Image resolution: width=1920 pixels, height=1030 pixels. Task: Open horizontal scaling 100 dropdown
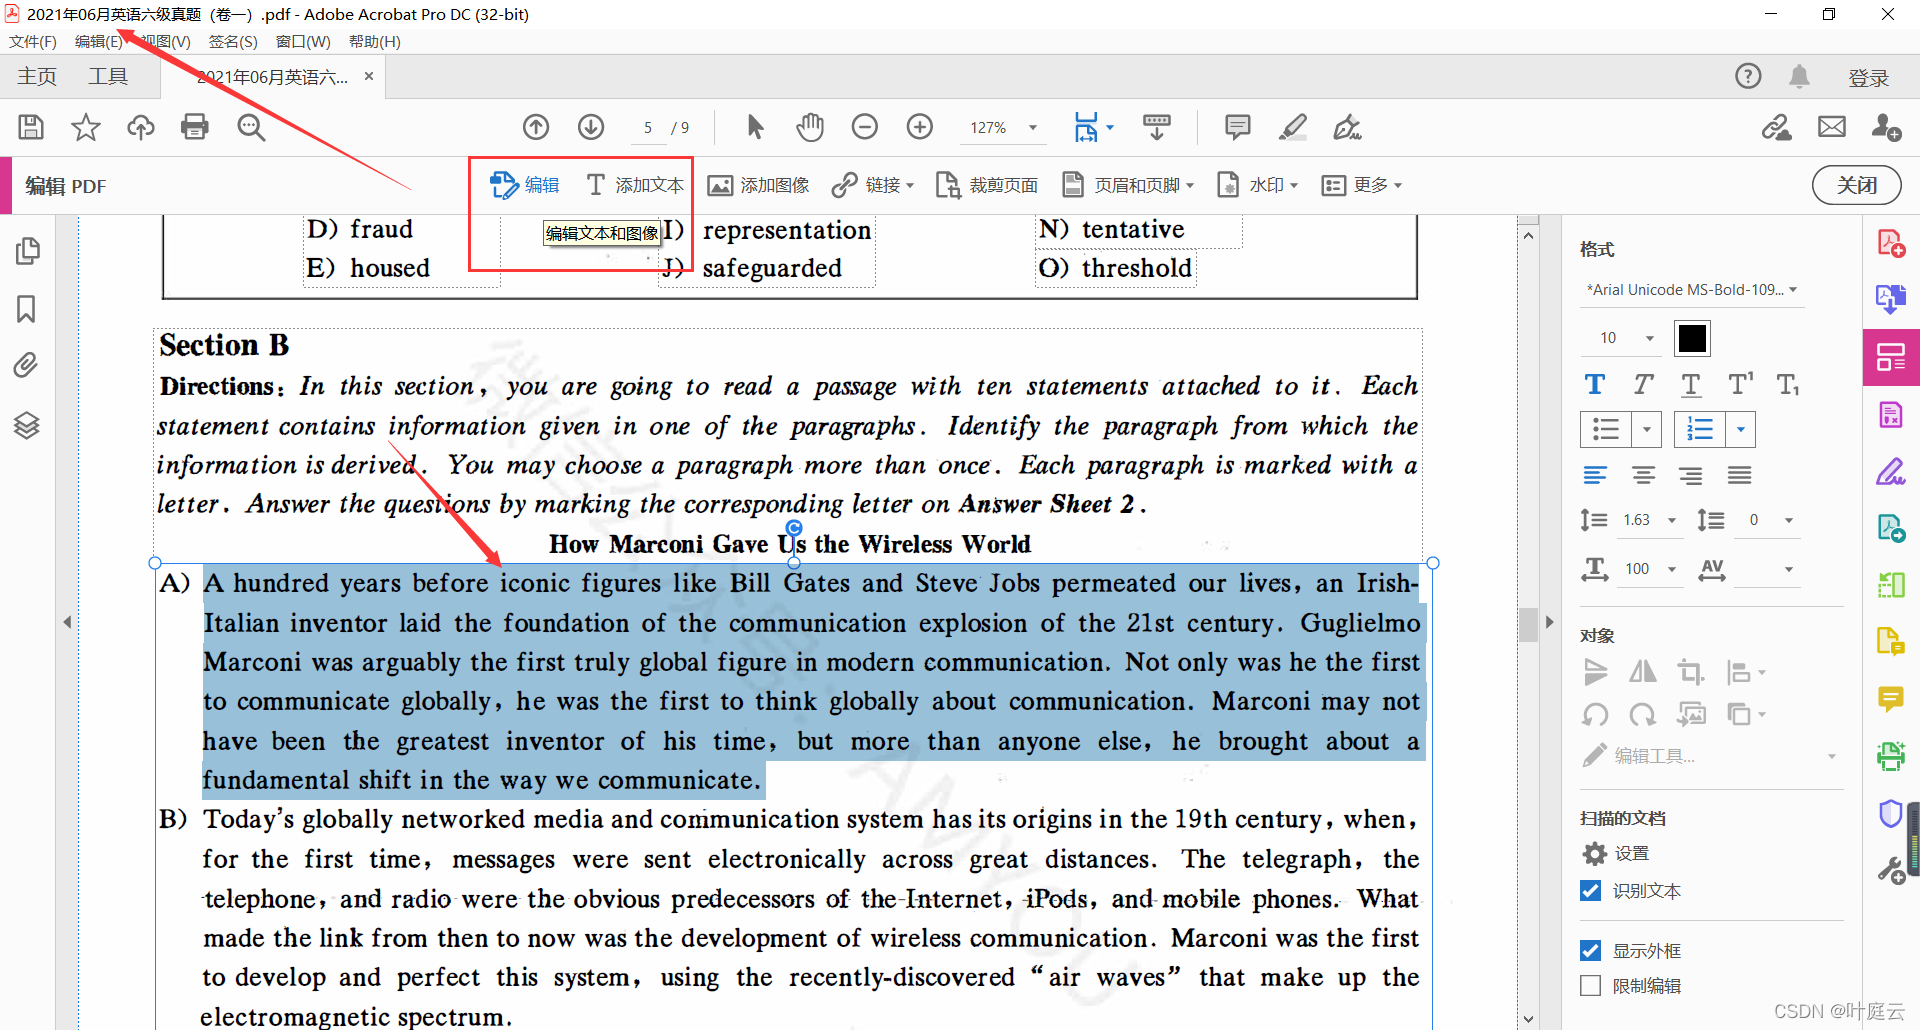[x=1671, y=569]
